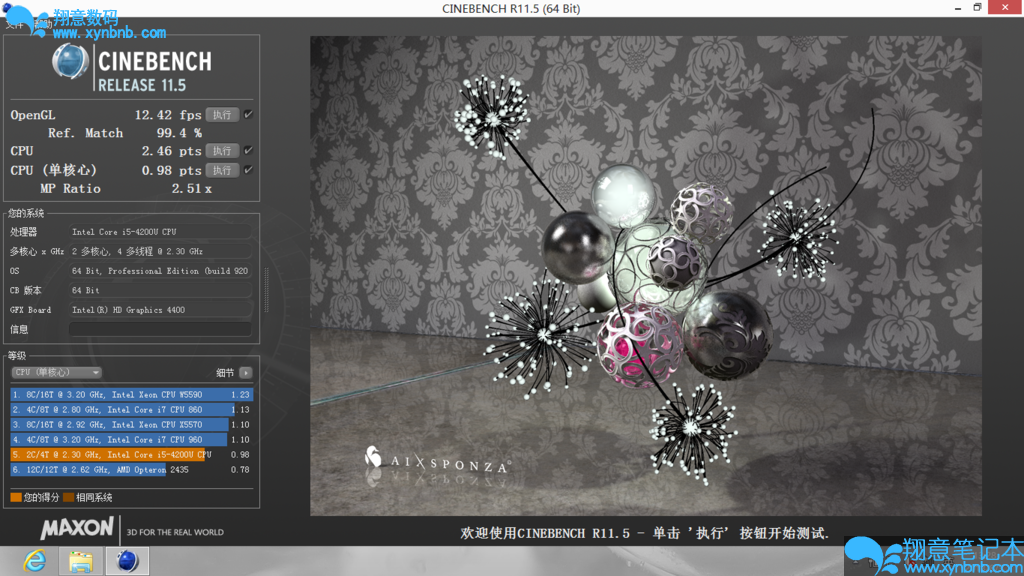Click the side panel grip handle by the OS row
1024x576 pixels.
[266, 290]
